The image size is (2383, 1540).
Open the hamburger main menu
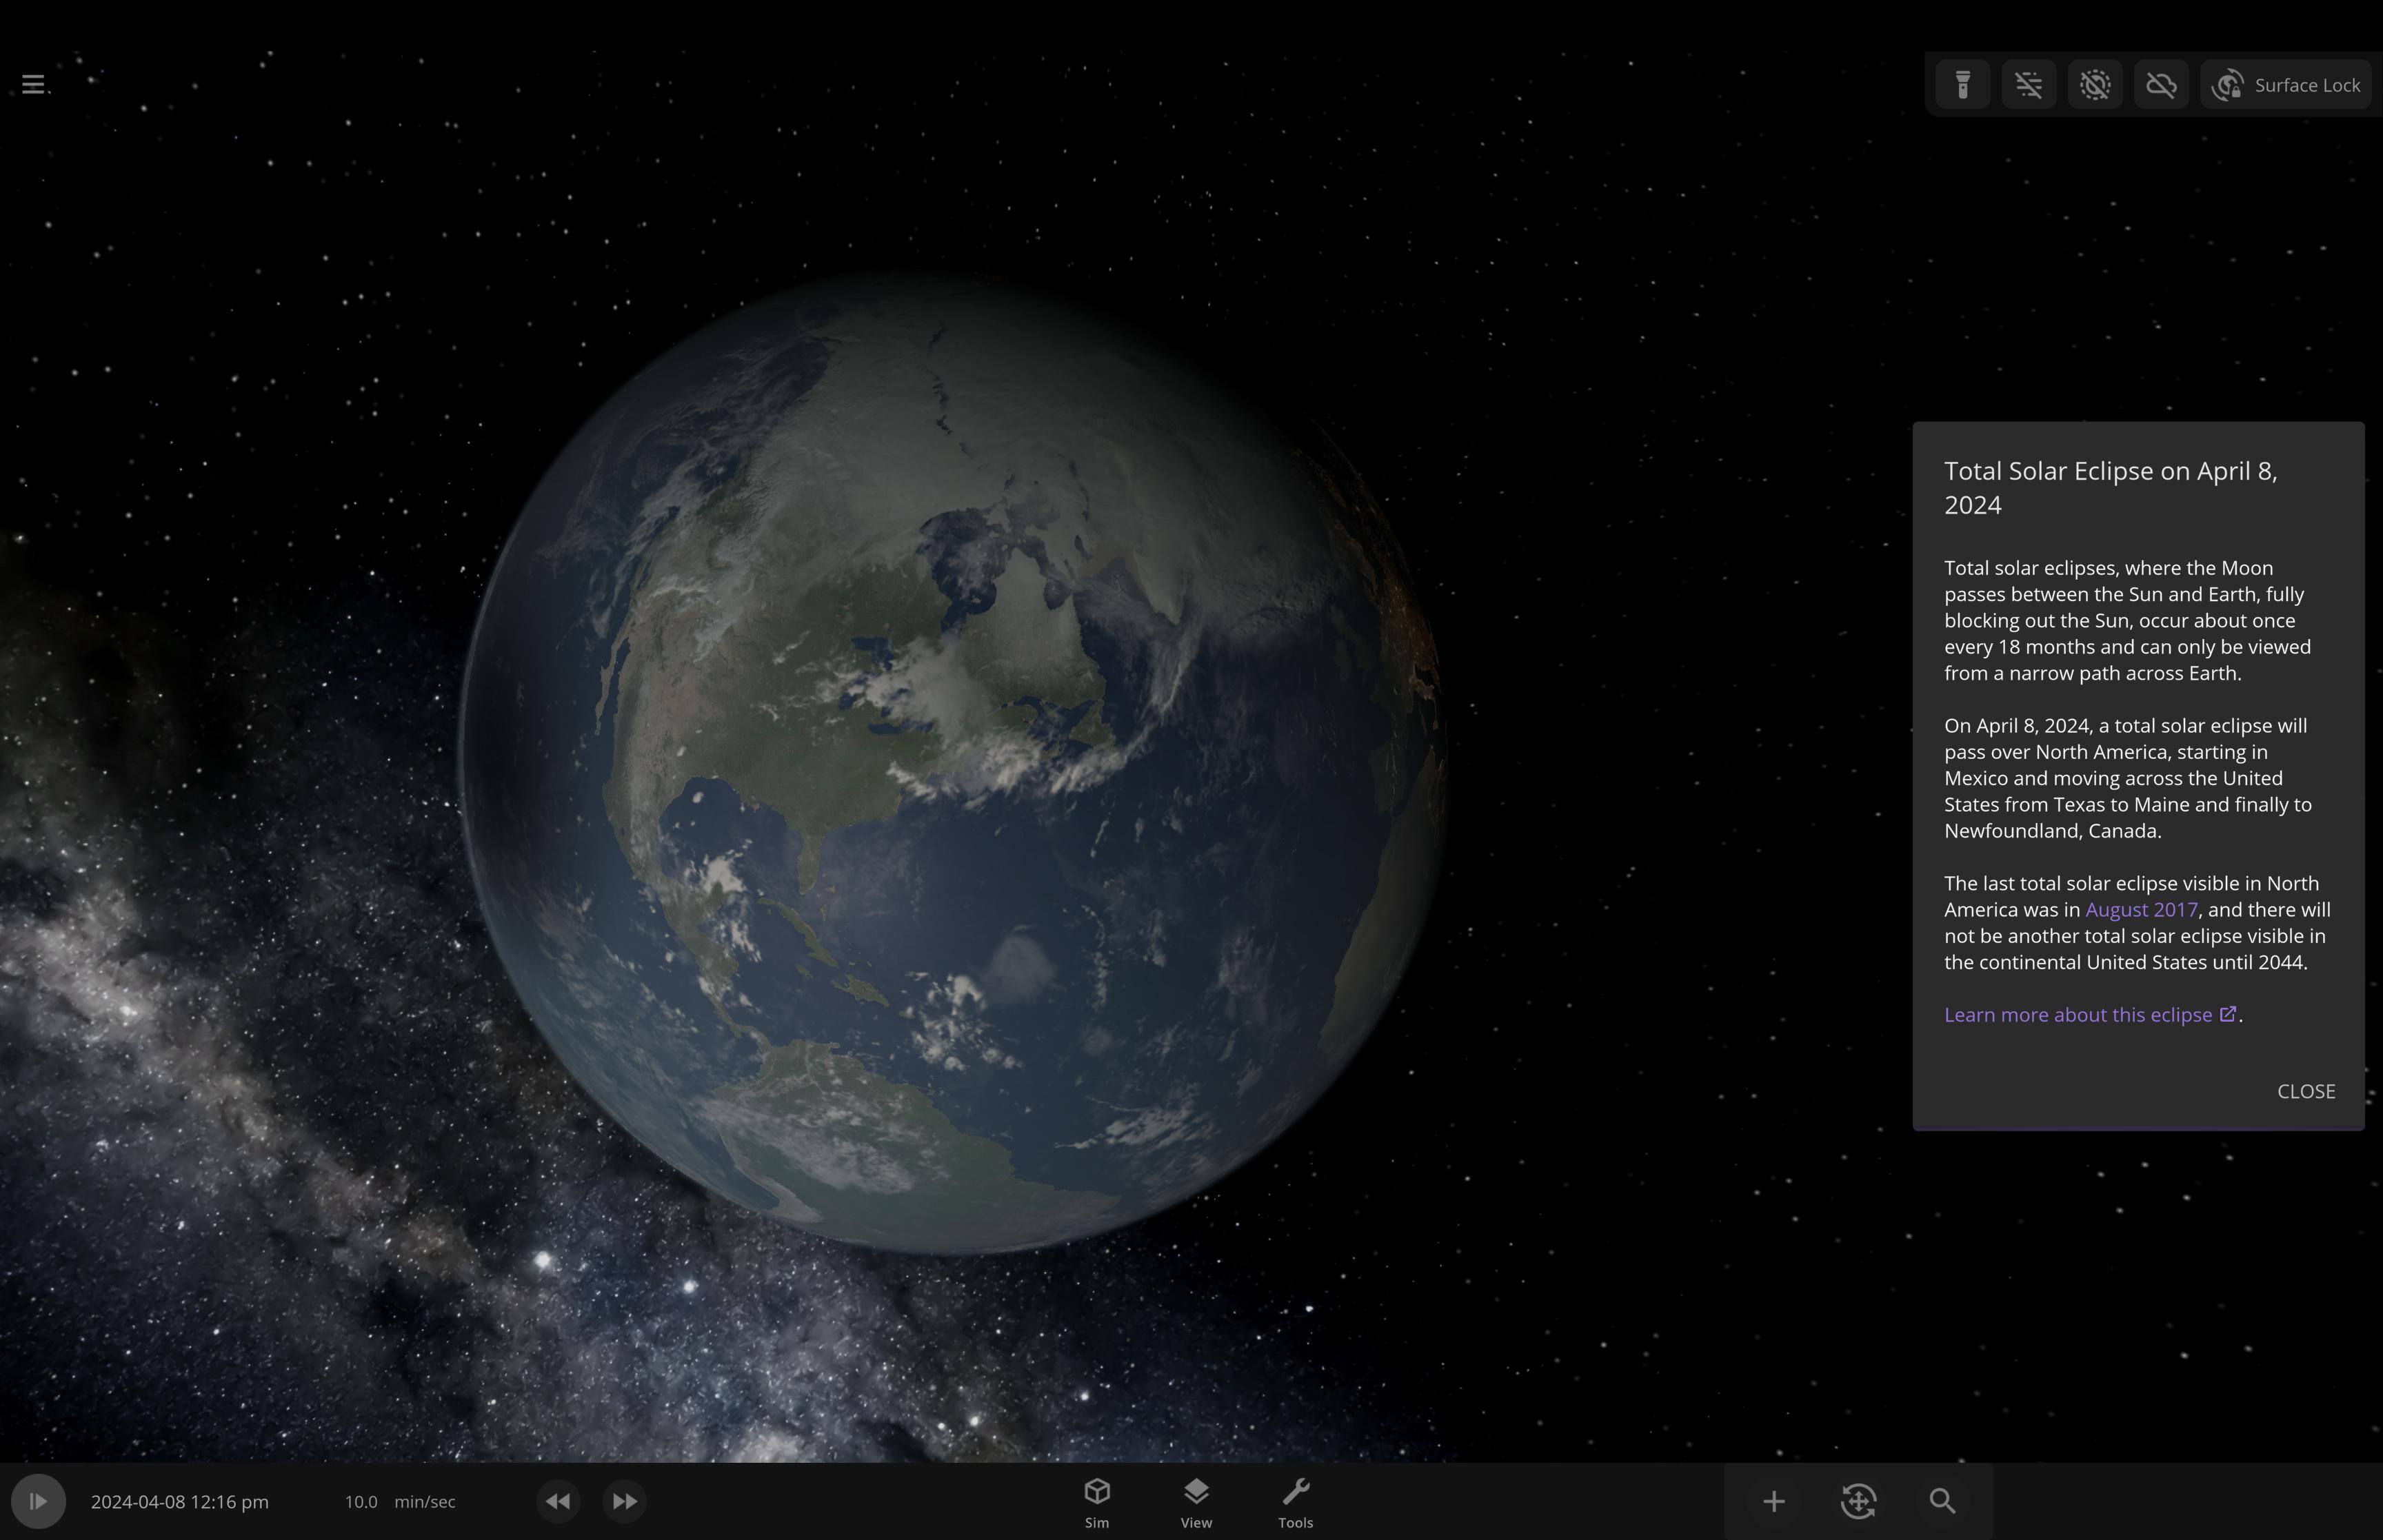(x=33, y=85)
